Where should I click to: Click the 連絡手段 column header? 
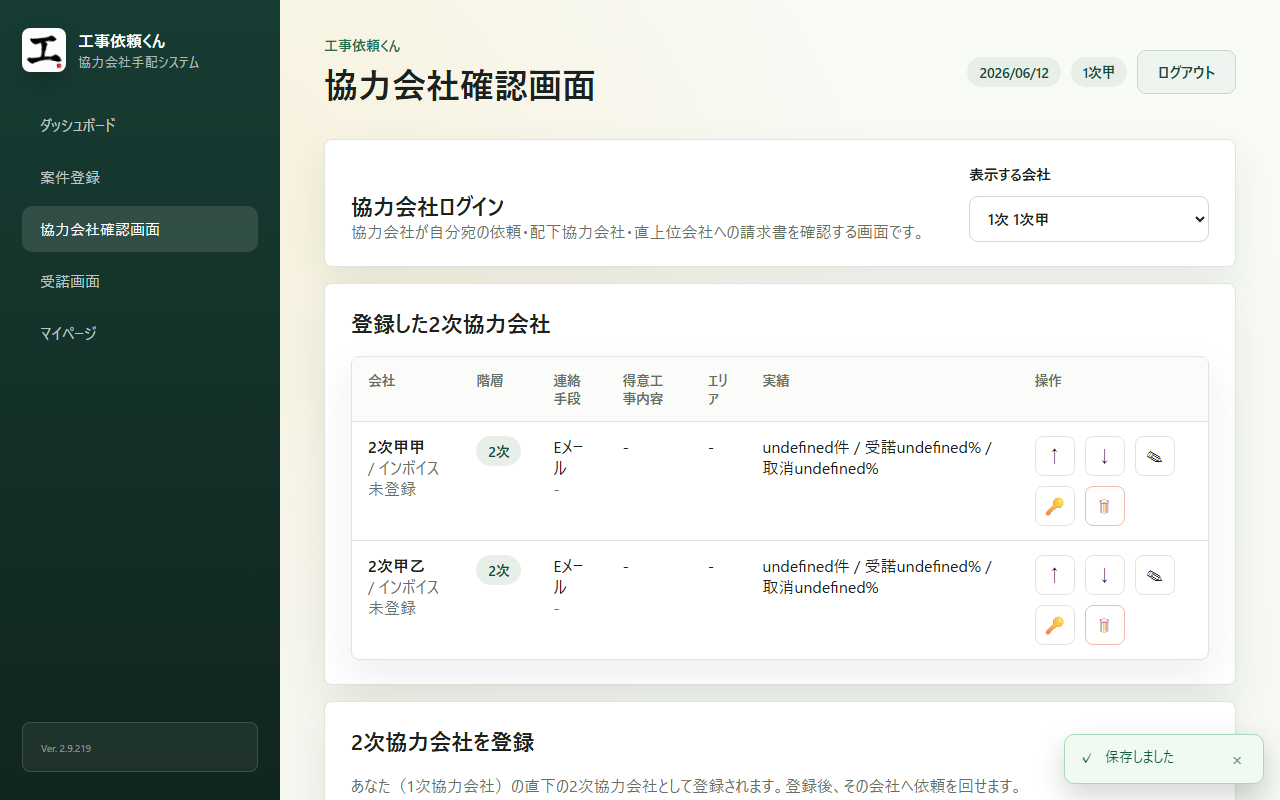[x=567, y=390]
